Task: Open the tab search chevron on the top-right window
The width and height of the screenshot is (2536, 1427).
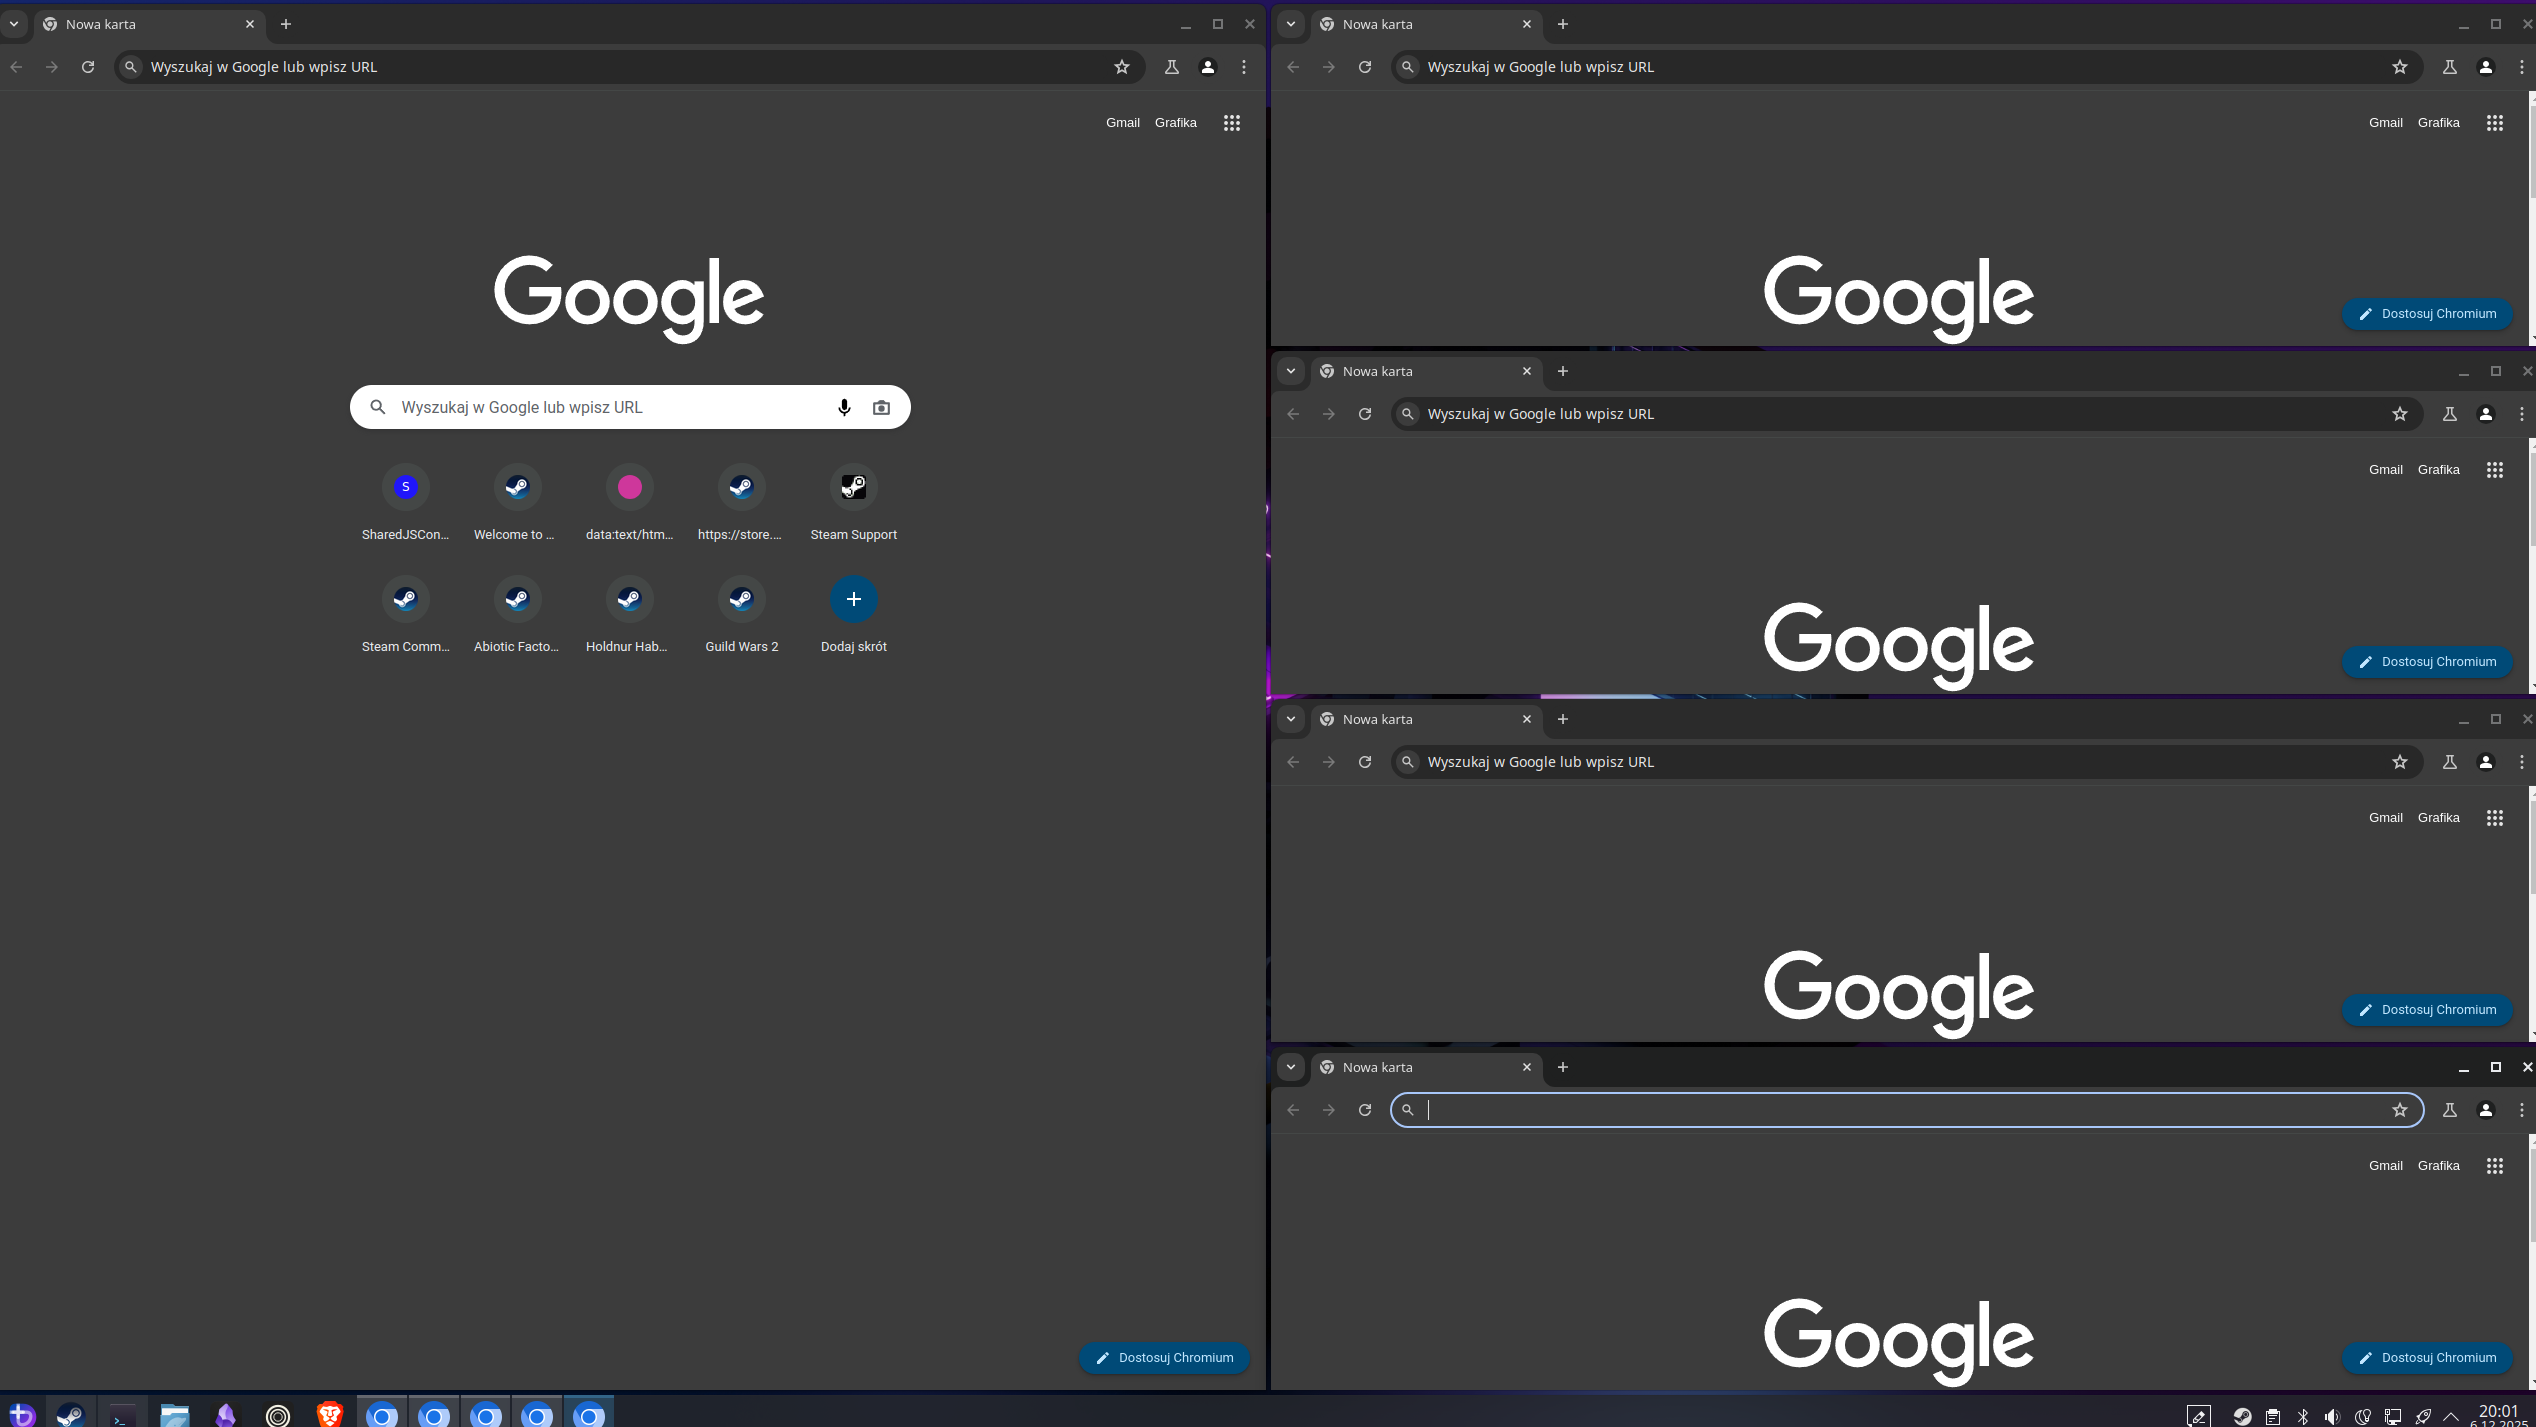Action: point(1291,23)
